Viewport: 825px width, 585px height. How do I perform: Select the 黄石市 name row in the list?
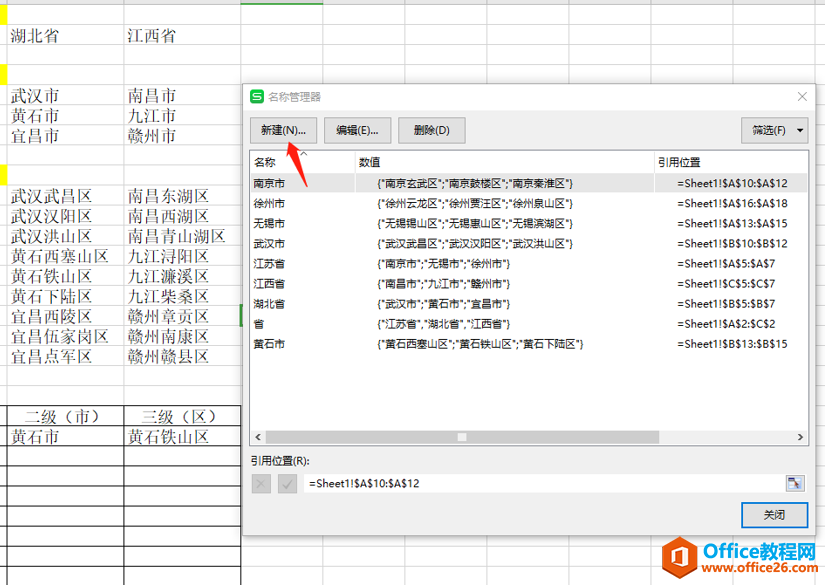529,344
